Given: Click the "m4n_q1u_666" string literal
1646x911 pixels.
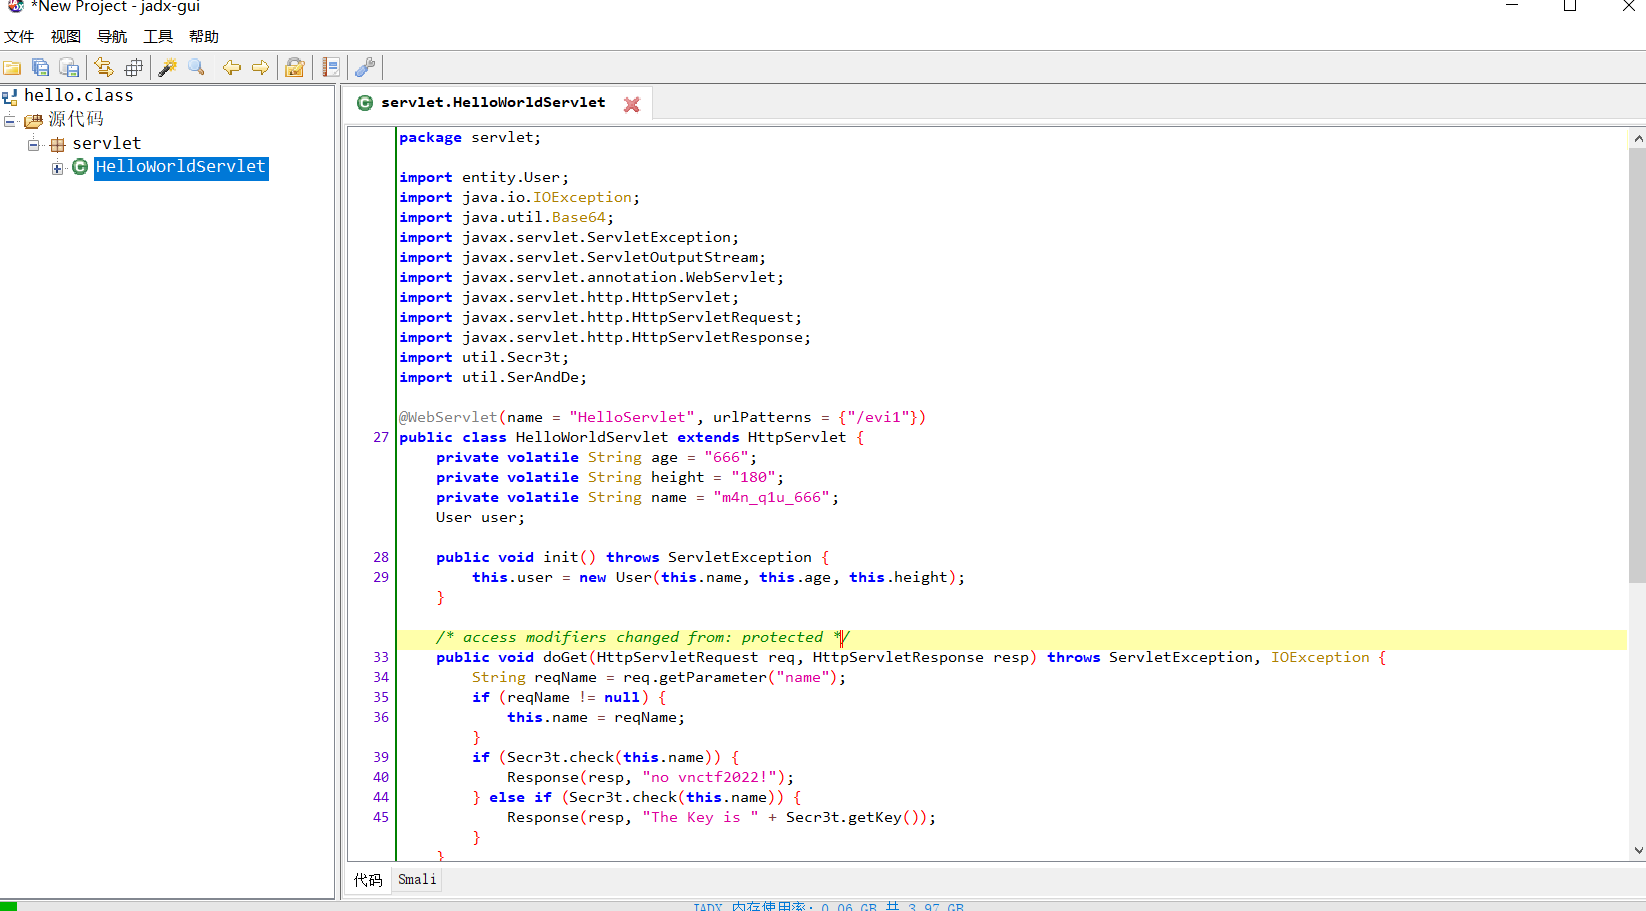Looking at the screenshot, I should click(771, 498).
